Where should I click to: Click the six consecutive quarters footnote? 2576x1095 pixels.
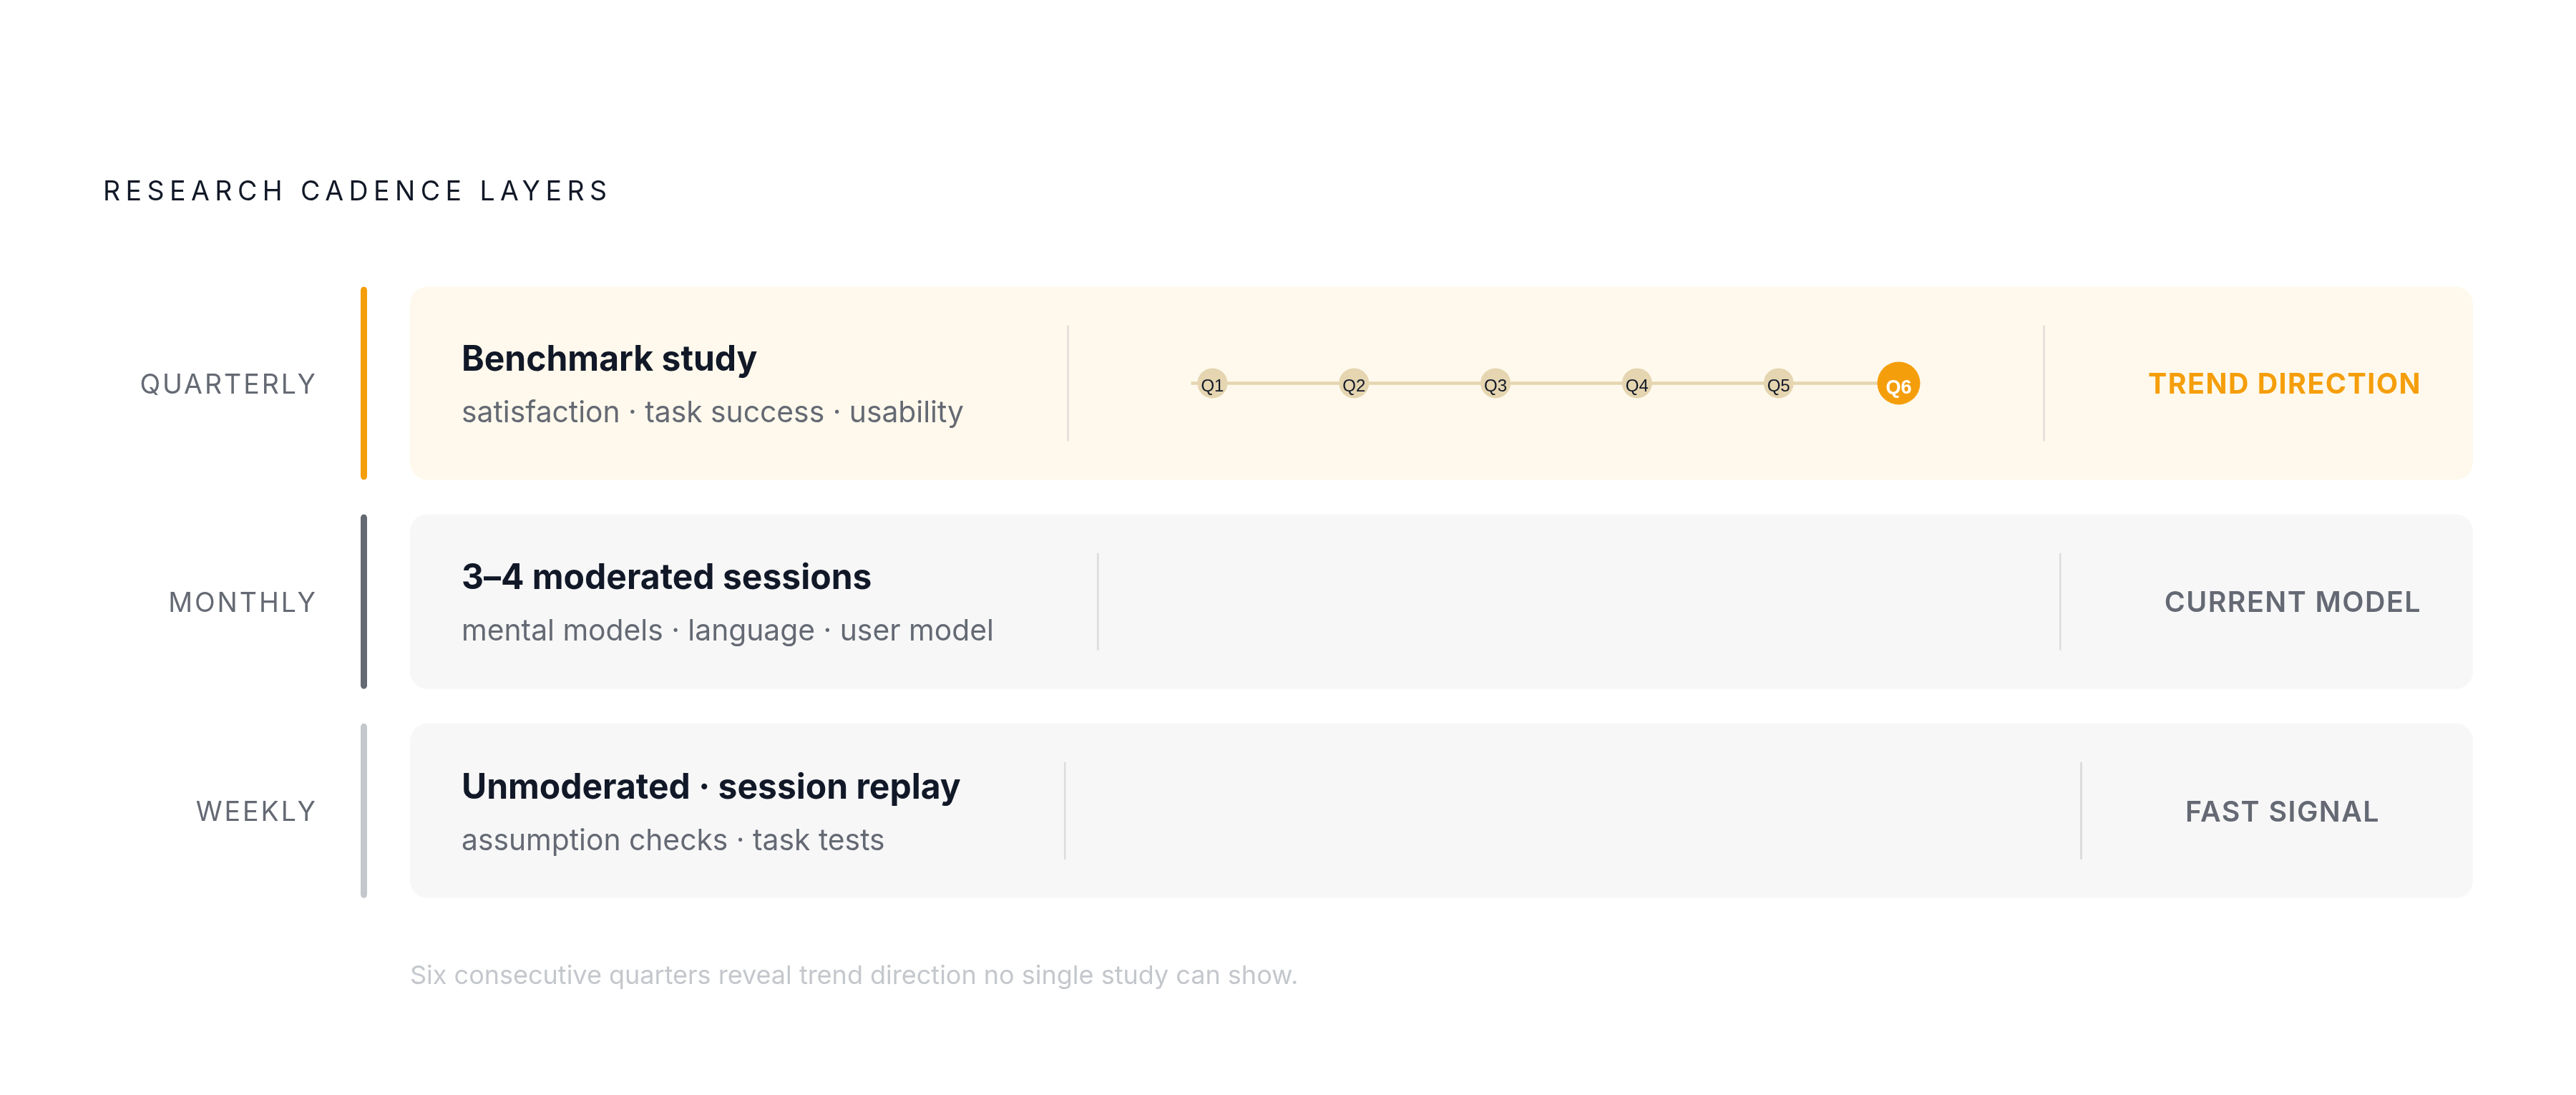(x=853, y=975)
